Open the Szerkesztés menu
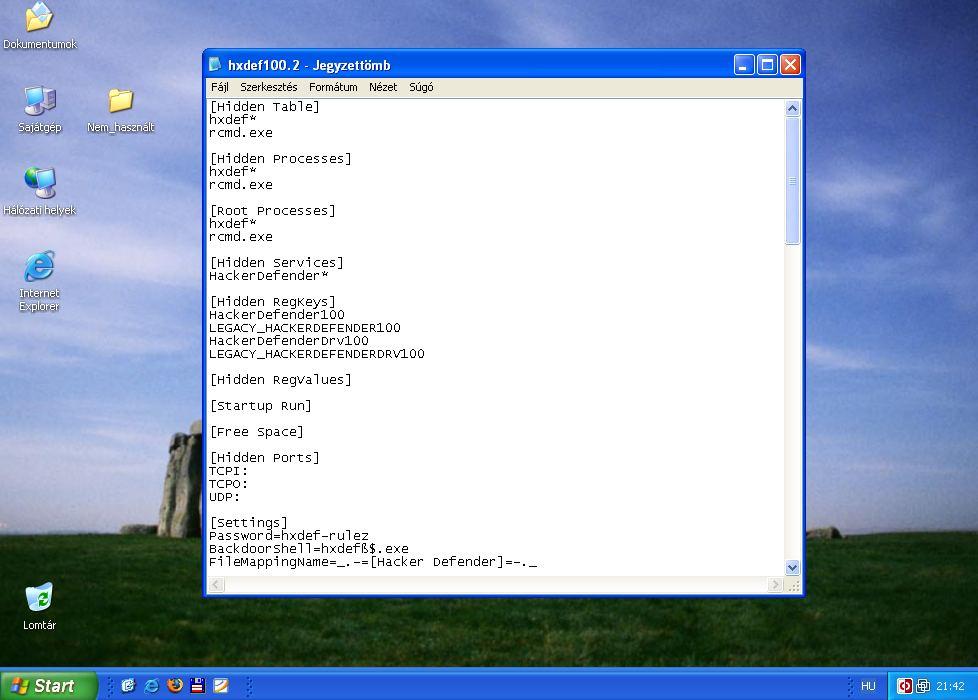The image size is (978, 700). click(269, 87)
